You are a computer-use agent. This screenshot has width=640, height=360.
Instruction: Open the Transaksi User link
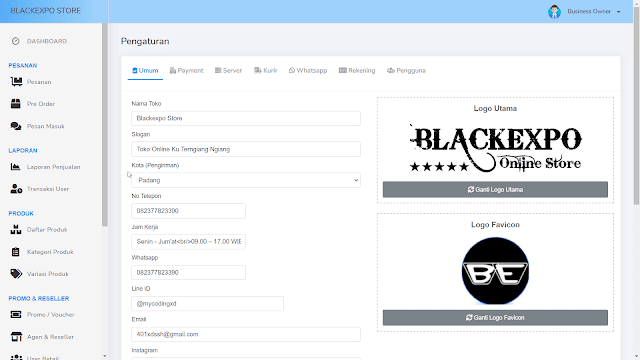(48, 189)
